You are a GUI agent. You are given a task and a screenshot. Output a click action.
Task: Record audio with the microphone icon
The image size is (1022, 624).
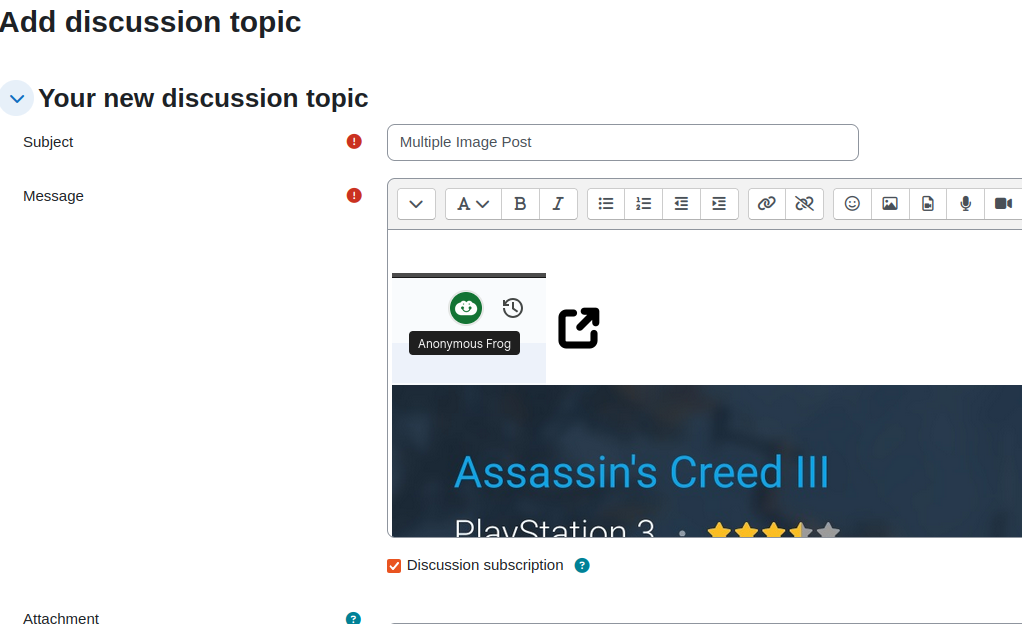(x=965, y=204)
